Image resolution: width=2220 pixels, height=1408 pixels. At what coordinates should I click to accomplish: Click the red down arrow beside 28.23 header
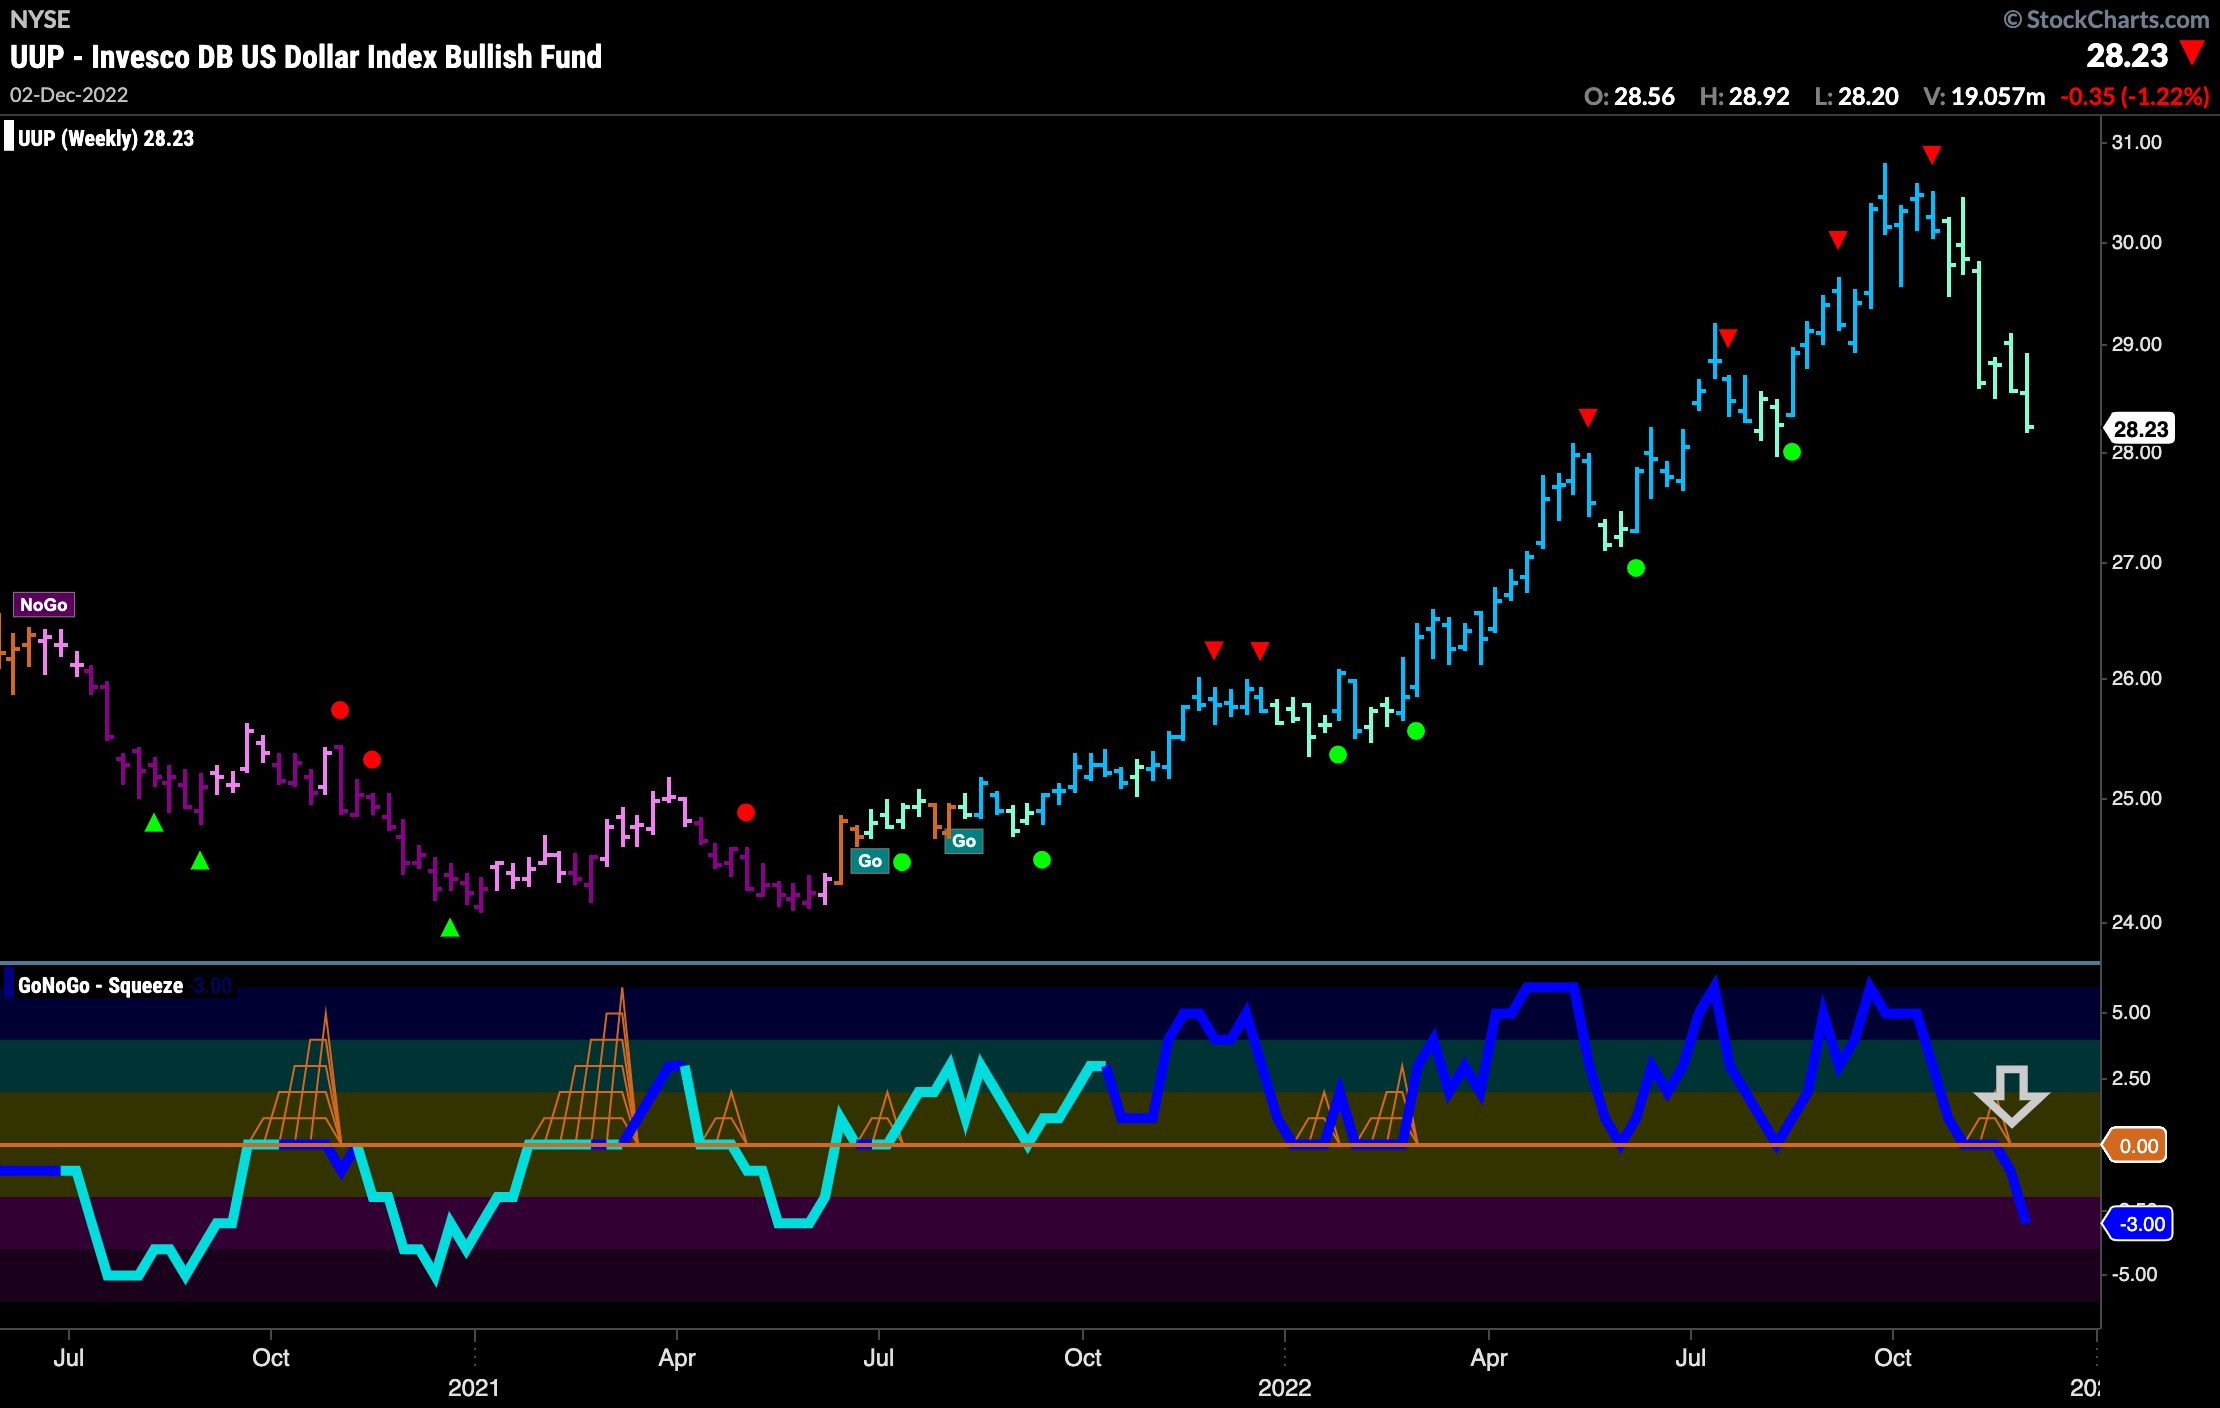click(x=2193, y=53)
